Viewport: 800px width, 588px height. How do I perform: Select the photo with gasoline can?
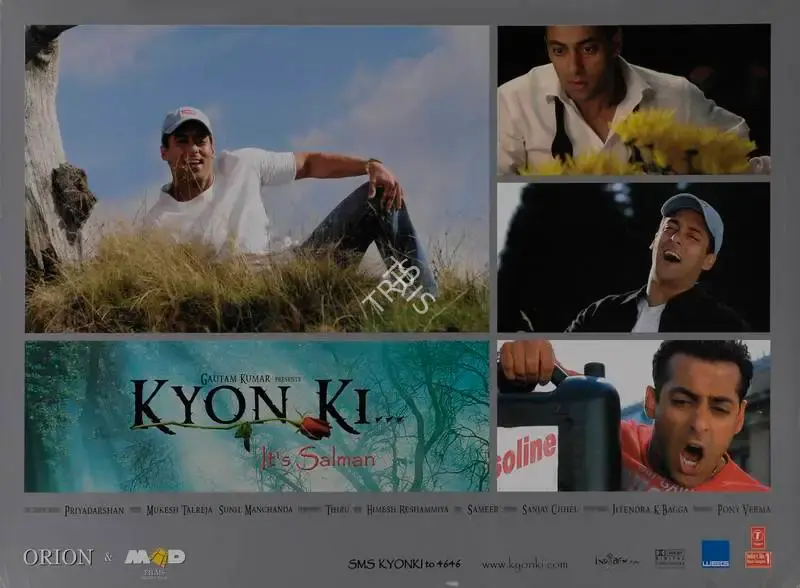pos(634,415)
